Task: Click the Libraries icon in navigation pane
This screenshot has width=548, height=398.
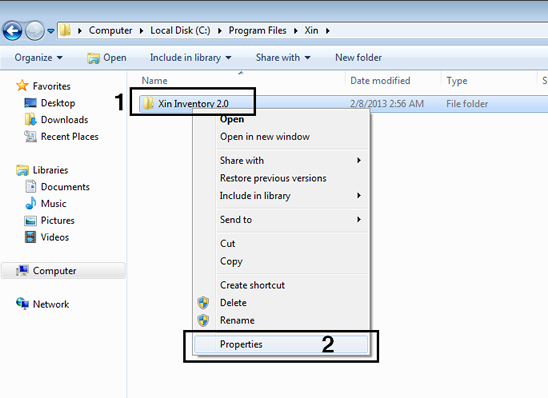Action: click(22, 170)
